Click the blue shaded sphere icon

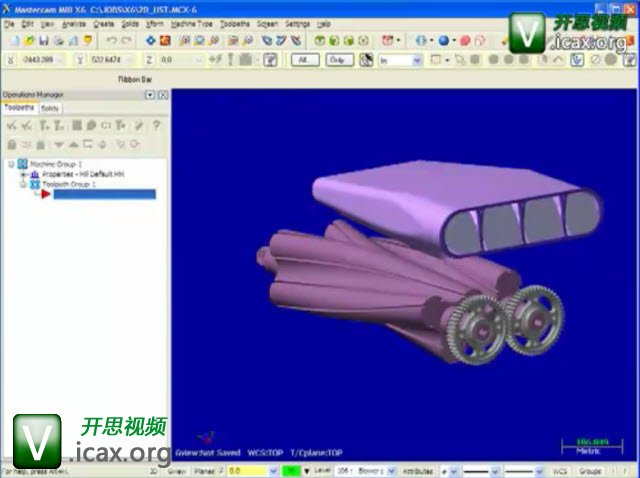tap(444, 40)
